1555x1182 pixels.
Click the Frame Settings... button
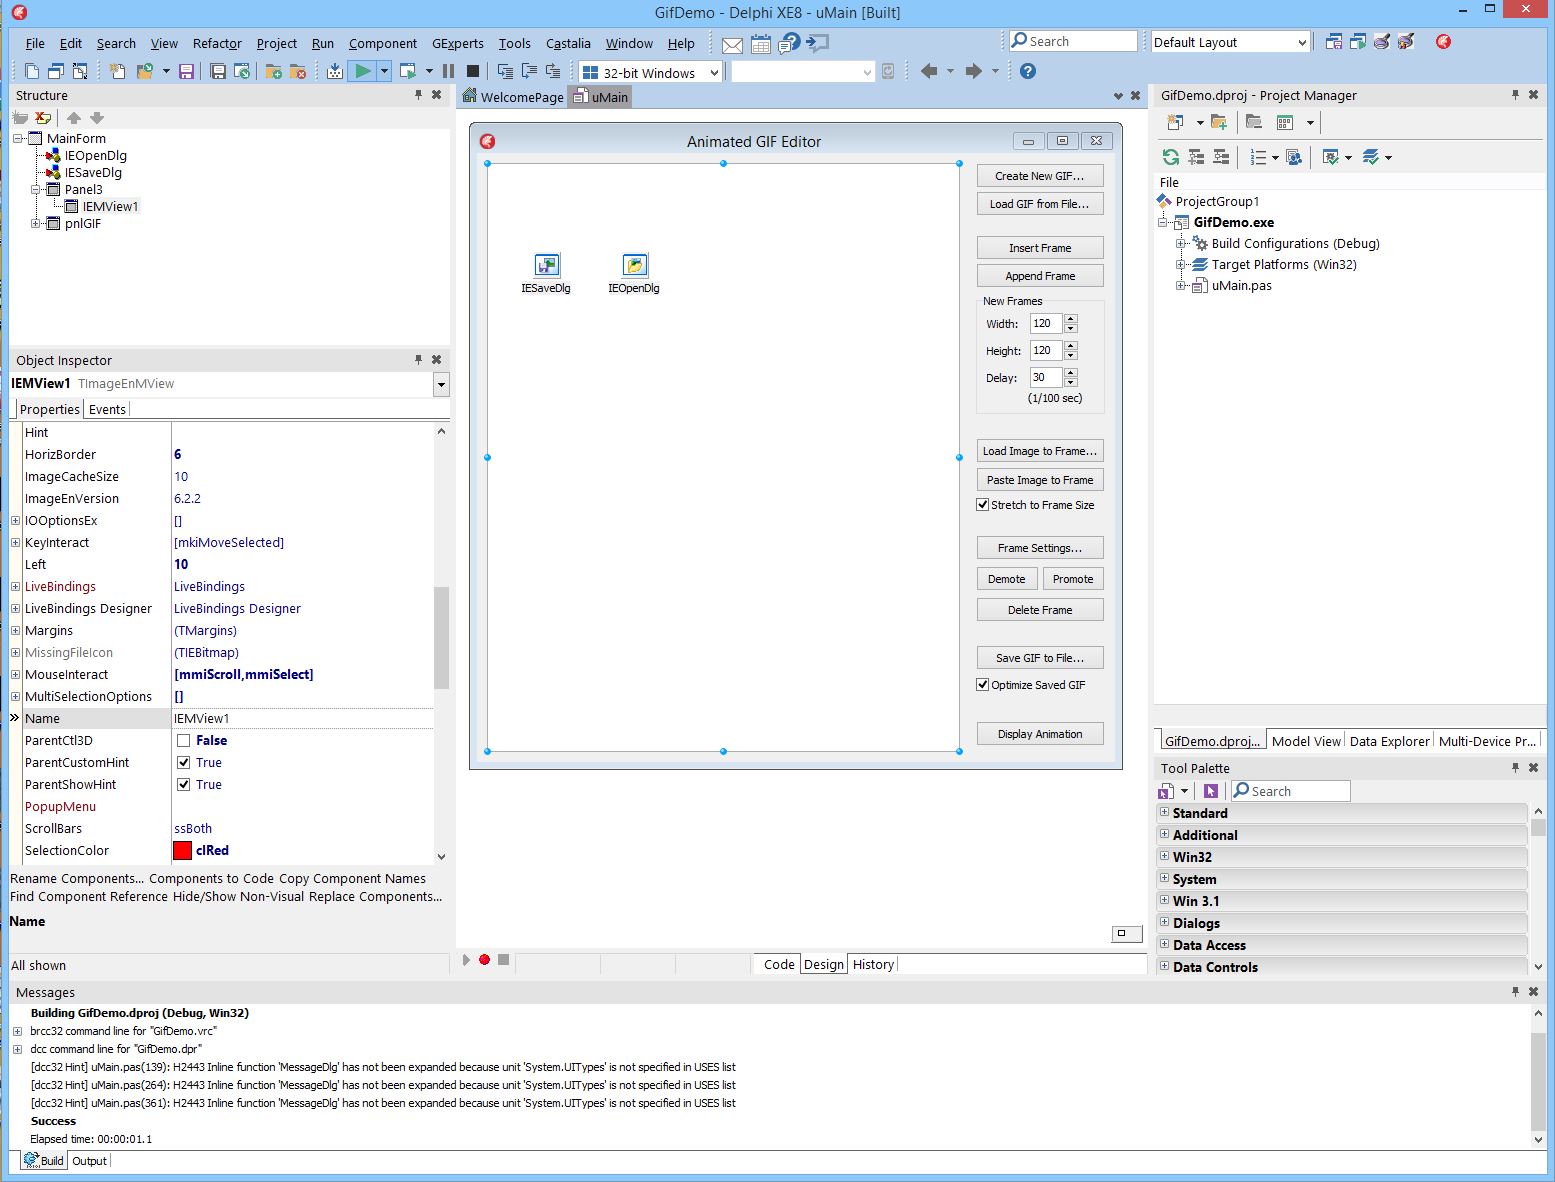tap(1040, 548)
